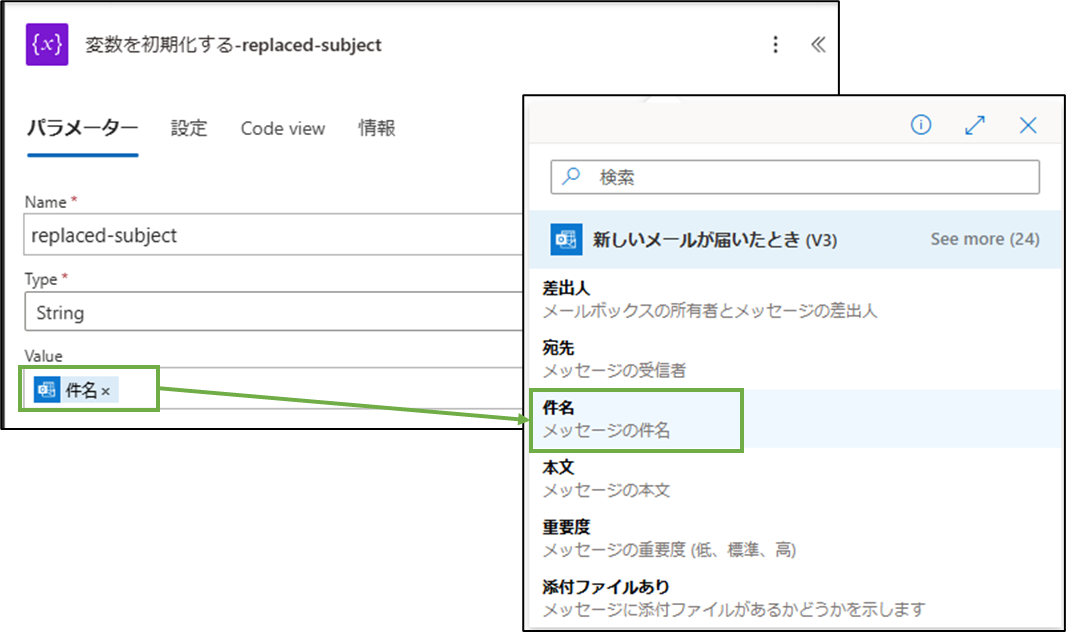This screenshot has height=632, width=1066.
Task: Click the Outlook icon next to trigger name
Action: pos(566,239)
